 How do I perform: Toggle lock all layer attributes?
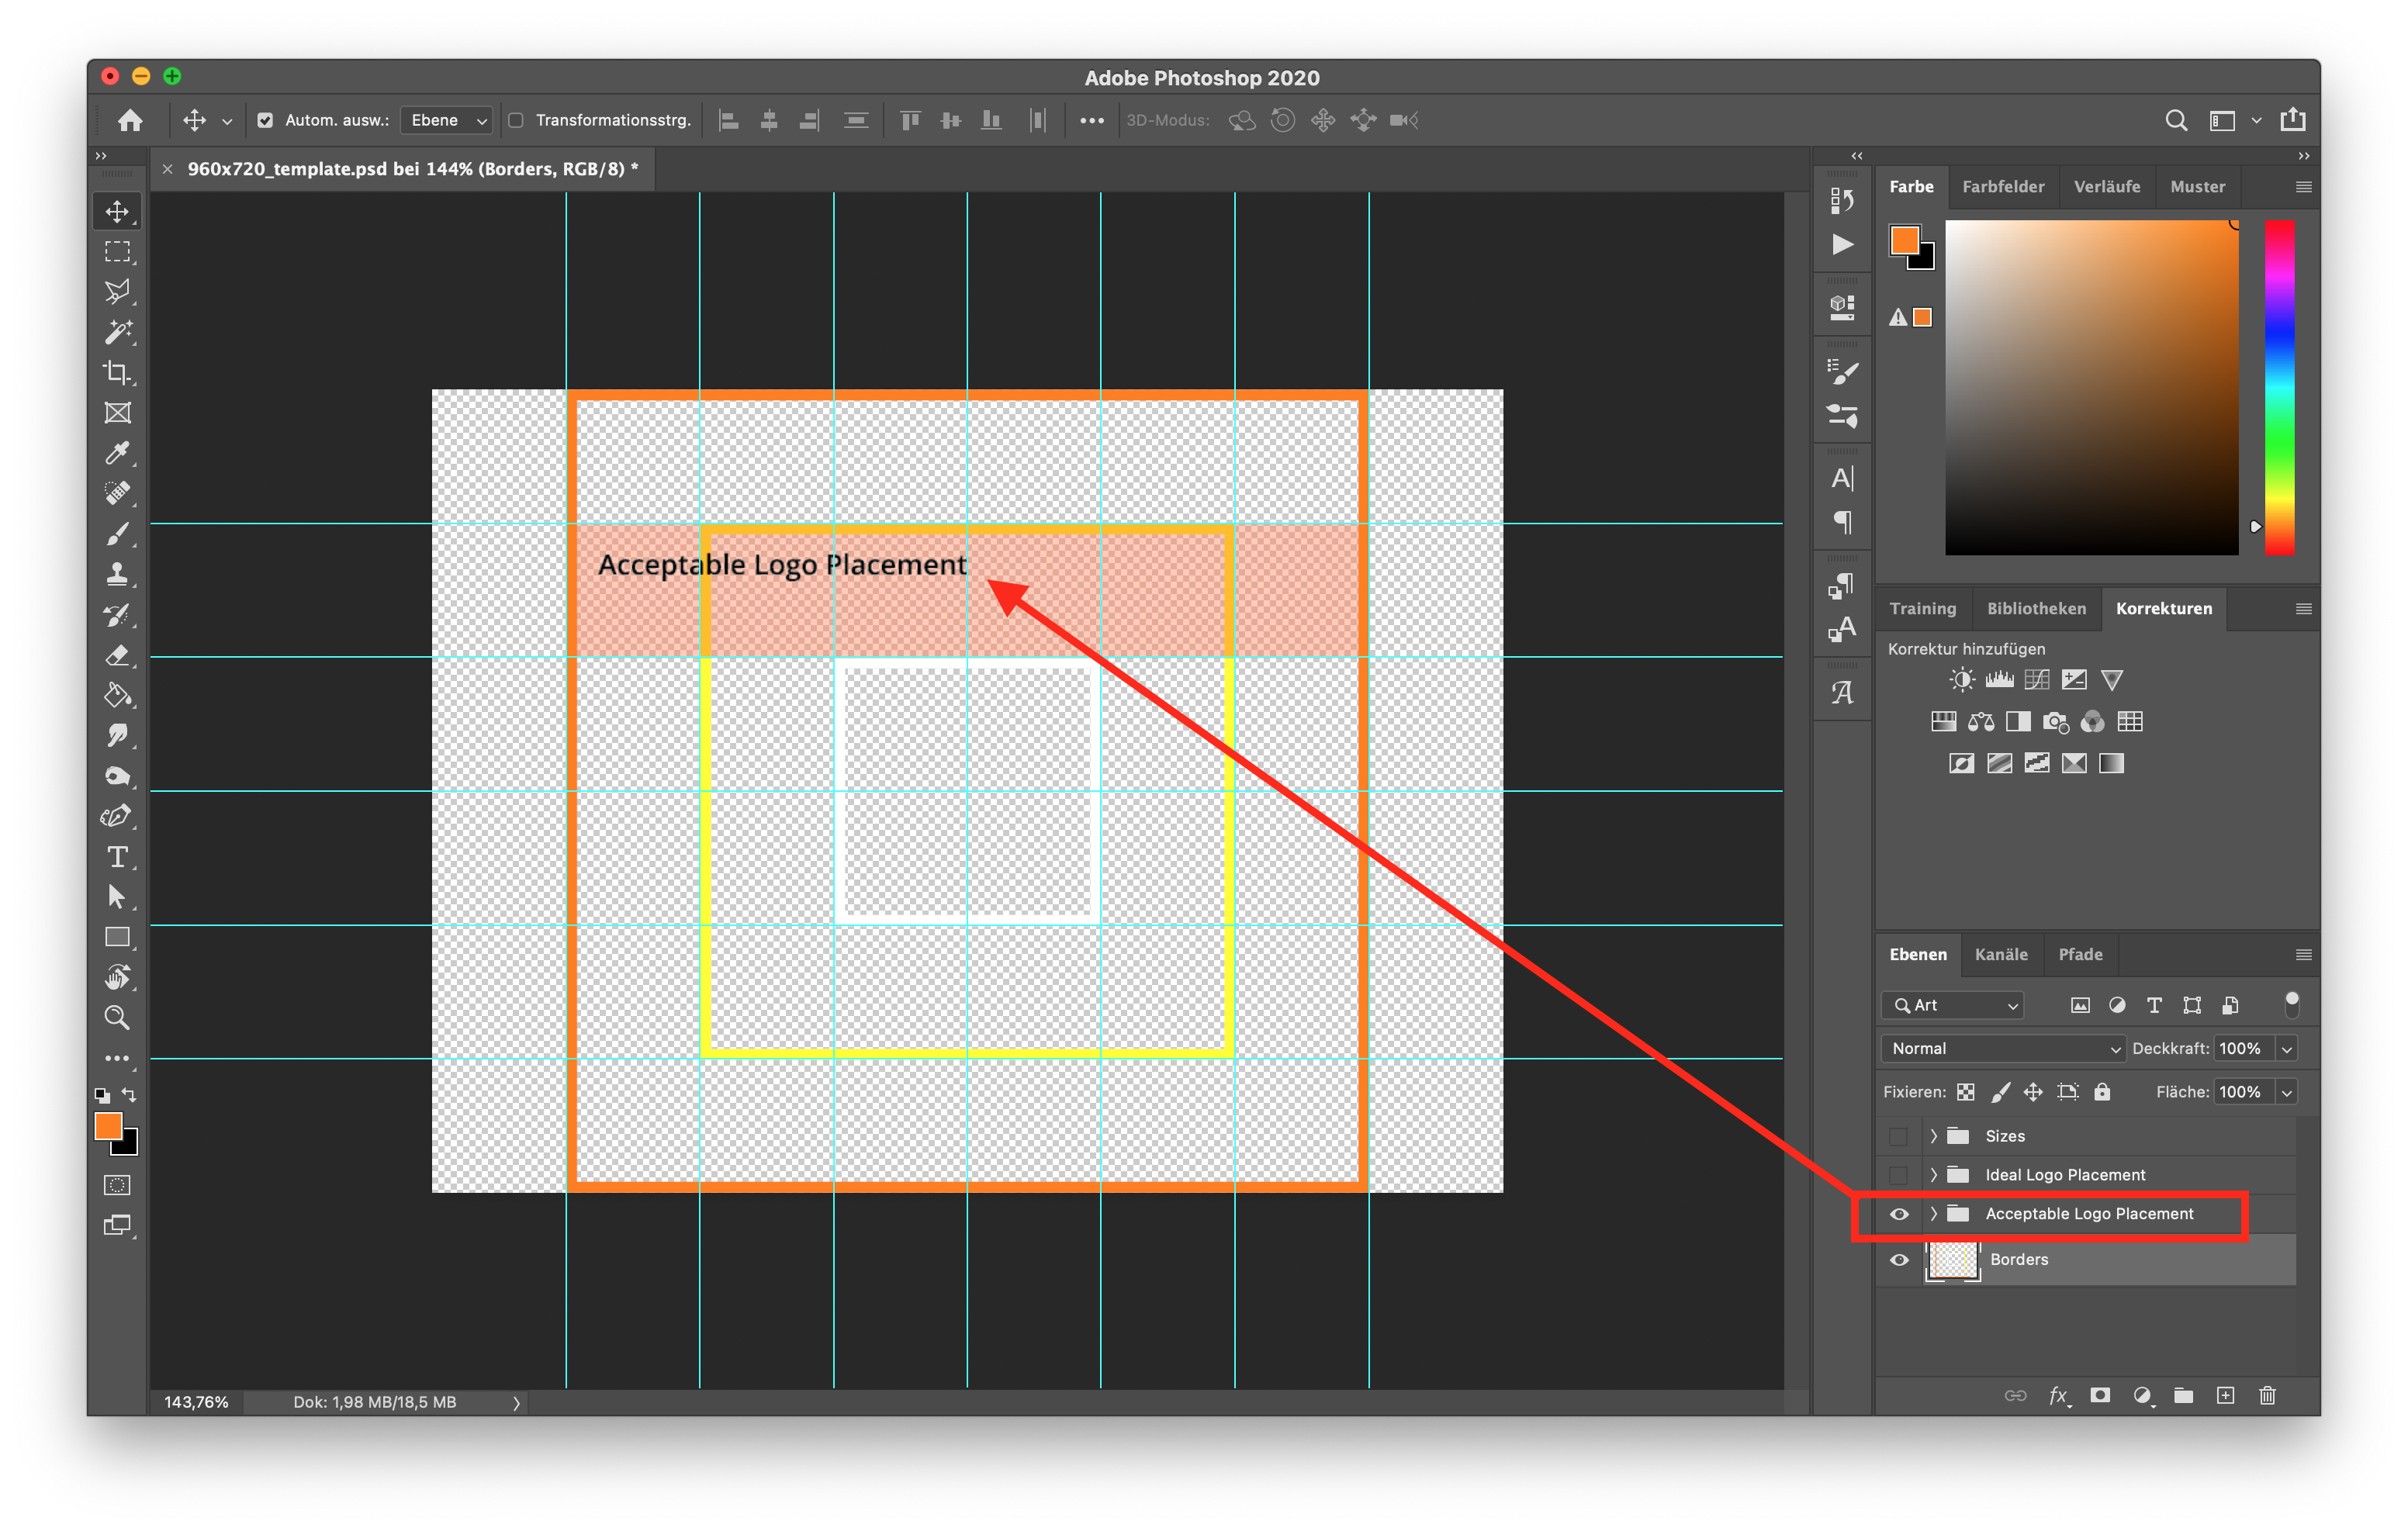click(x=2102, y=1092)
